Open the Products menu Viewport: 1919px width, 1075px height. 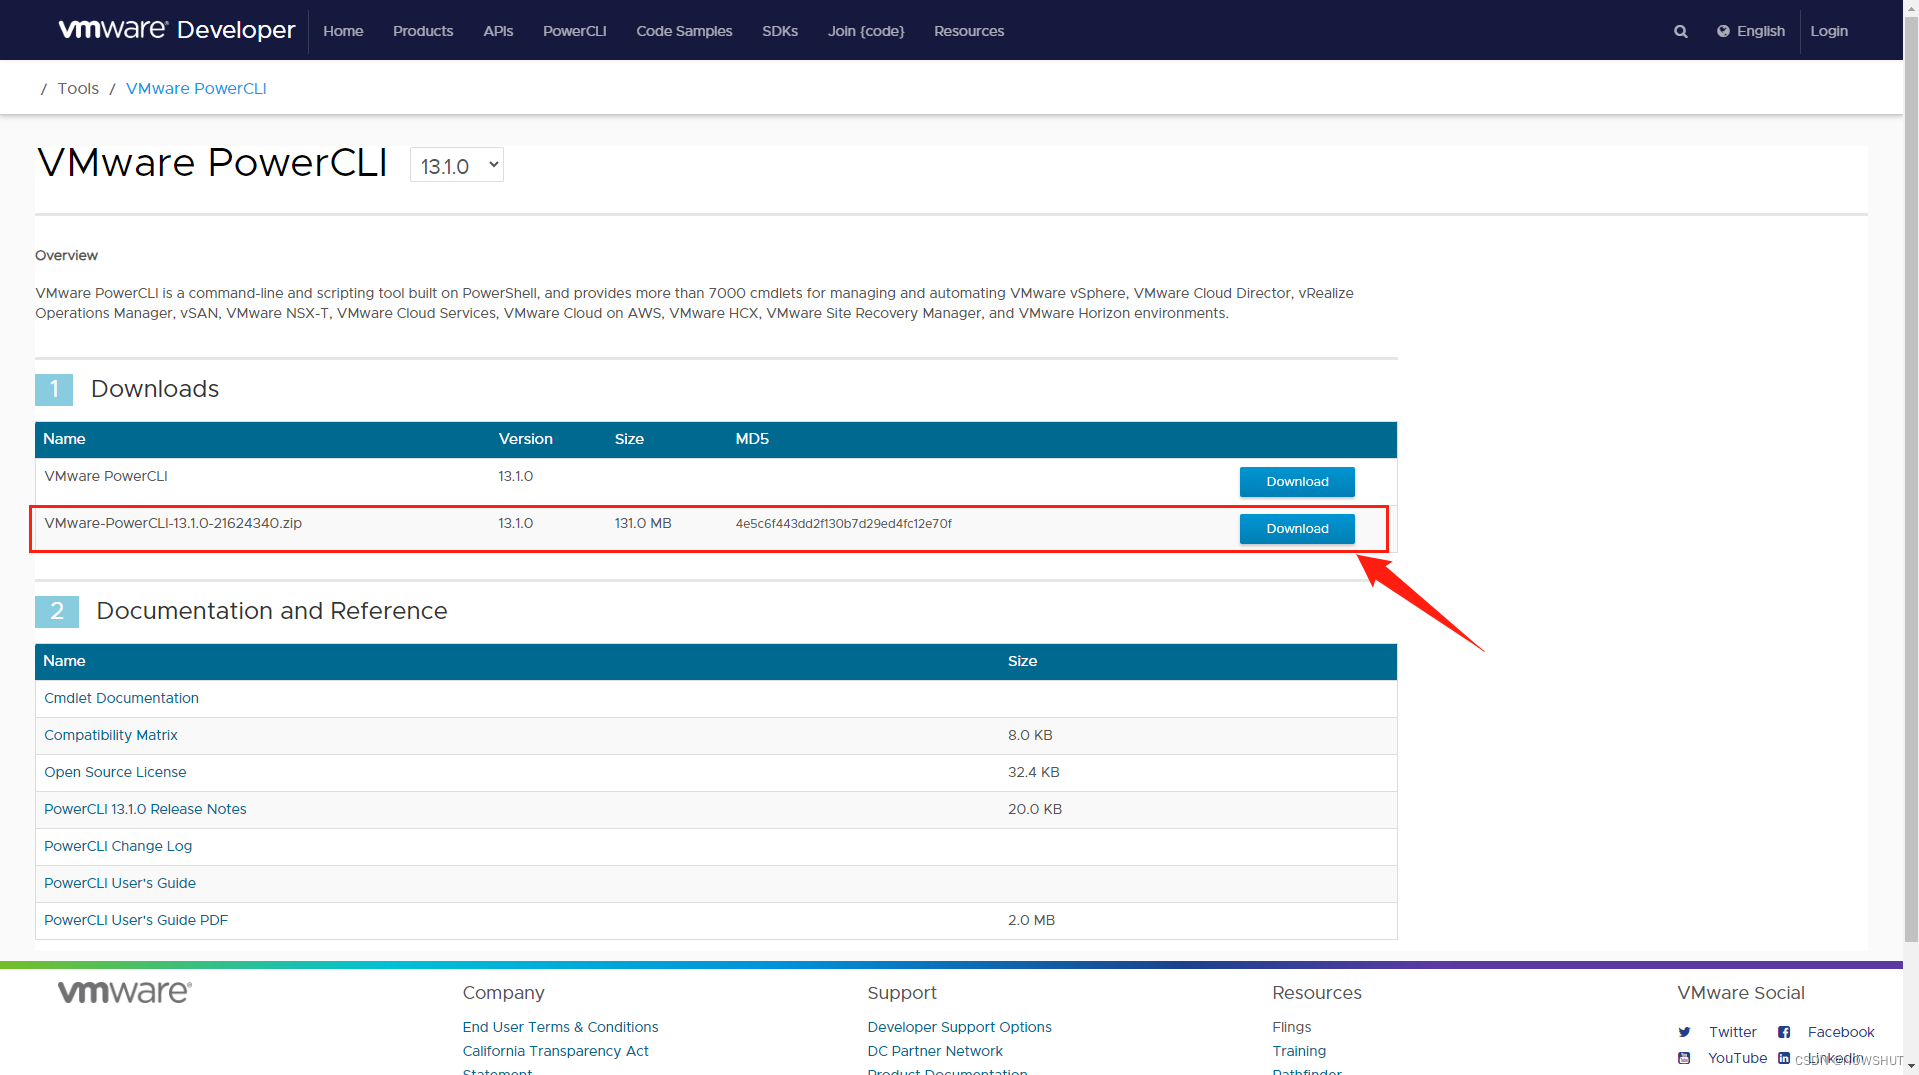click(423, 31)
